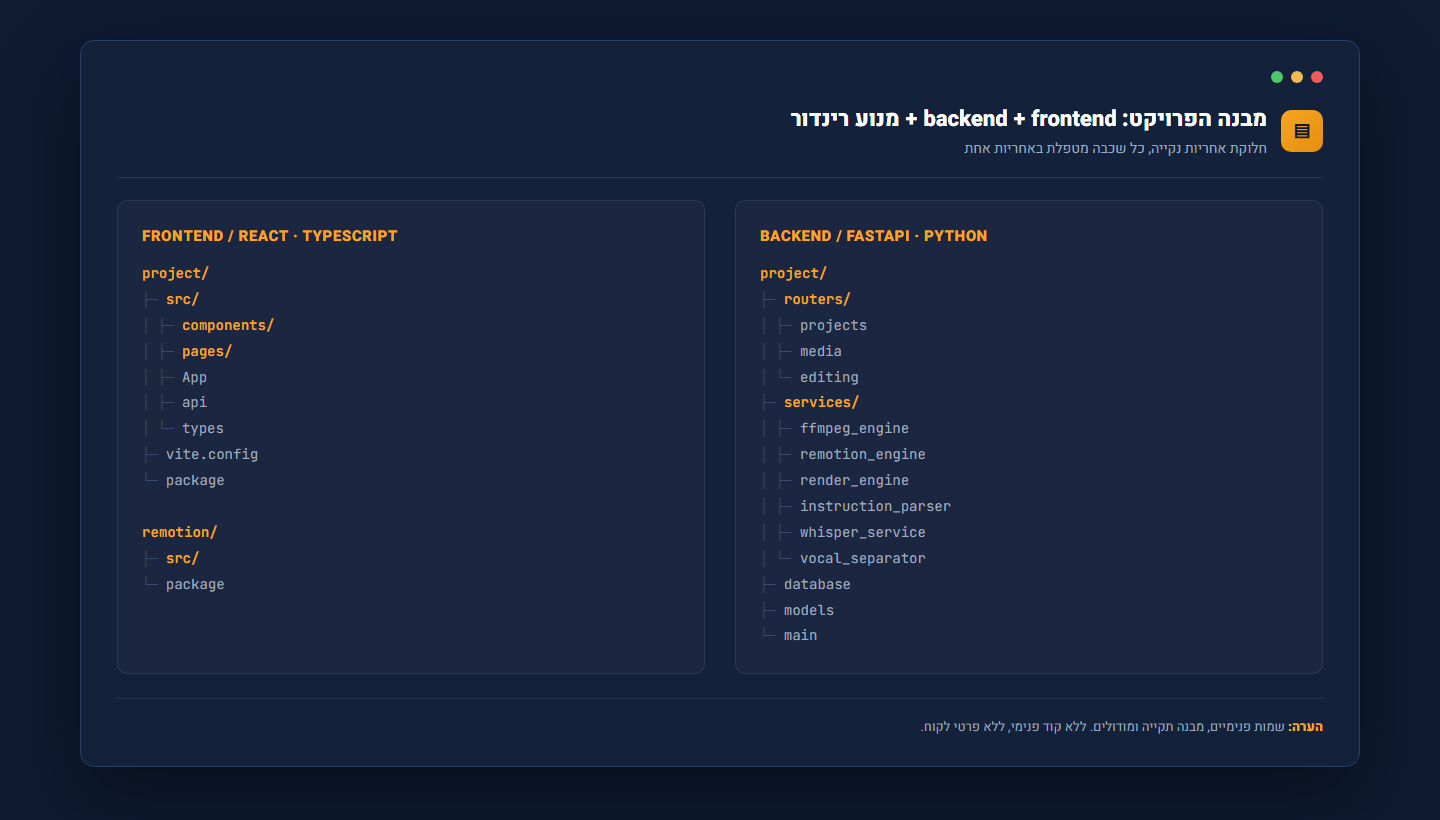
Task: Select package entry below vite.config
Action: 195,480
